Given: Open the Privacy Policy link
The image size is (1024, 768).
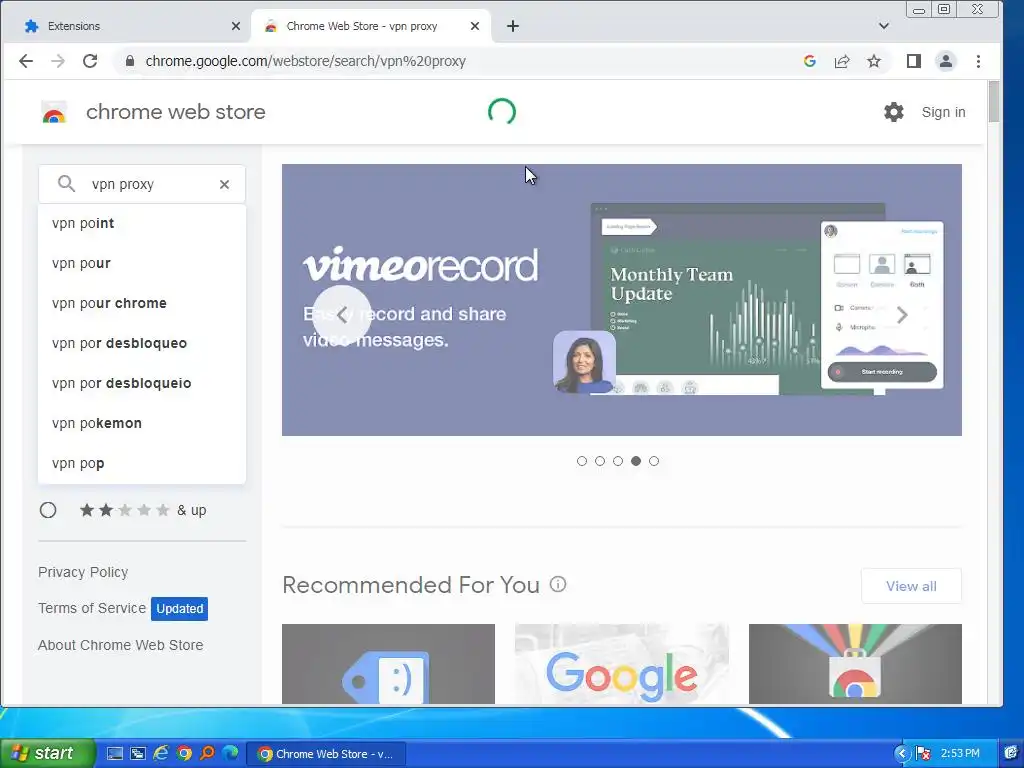Looking at the screenshot, I should coord(83,572).
